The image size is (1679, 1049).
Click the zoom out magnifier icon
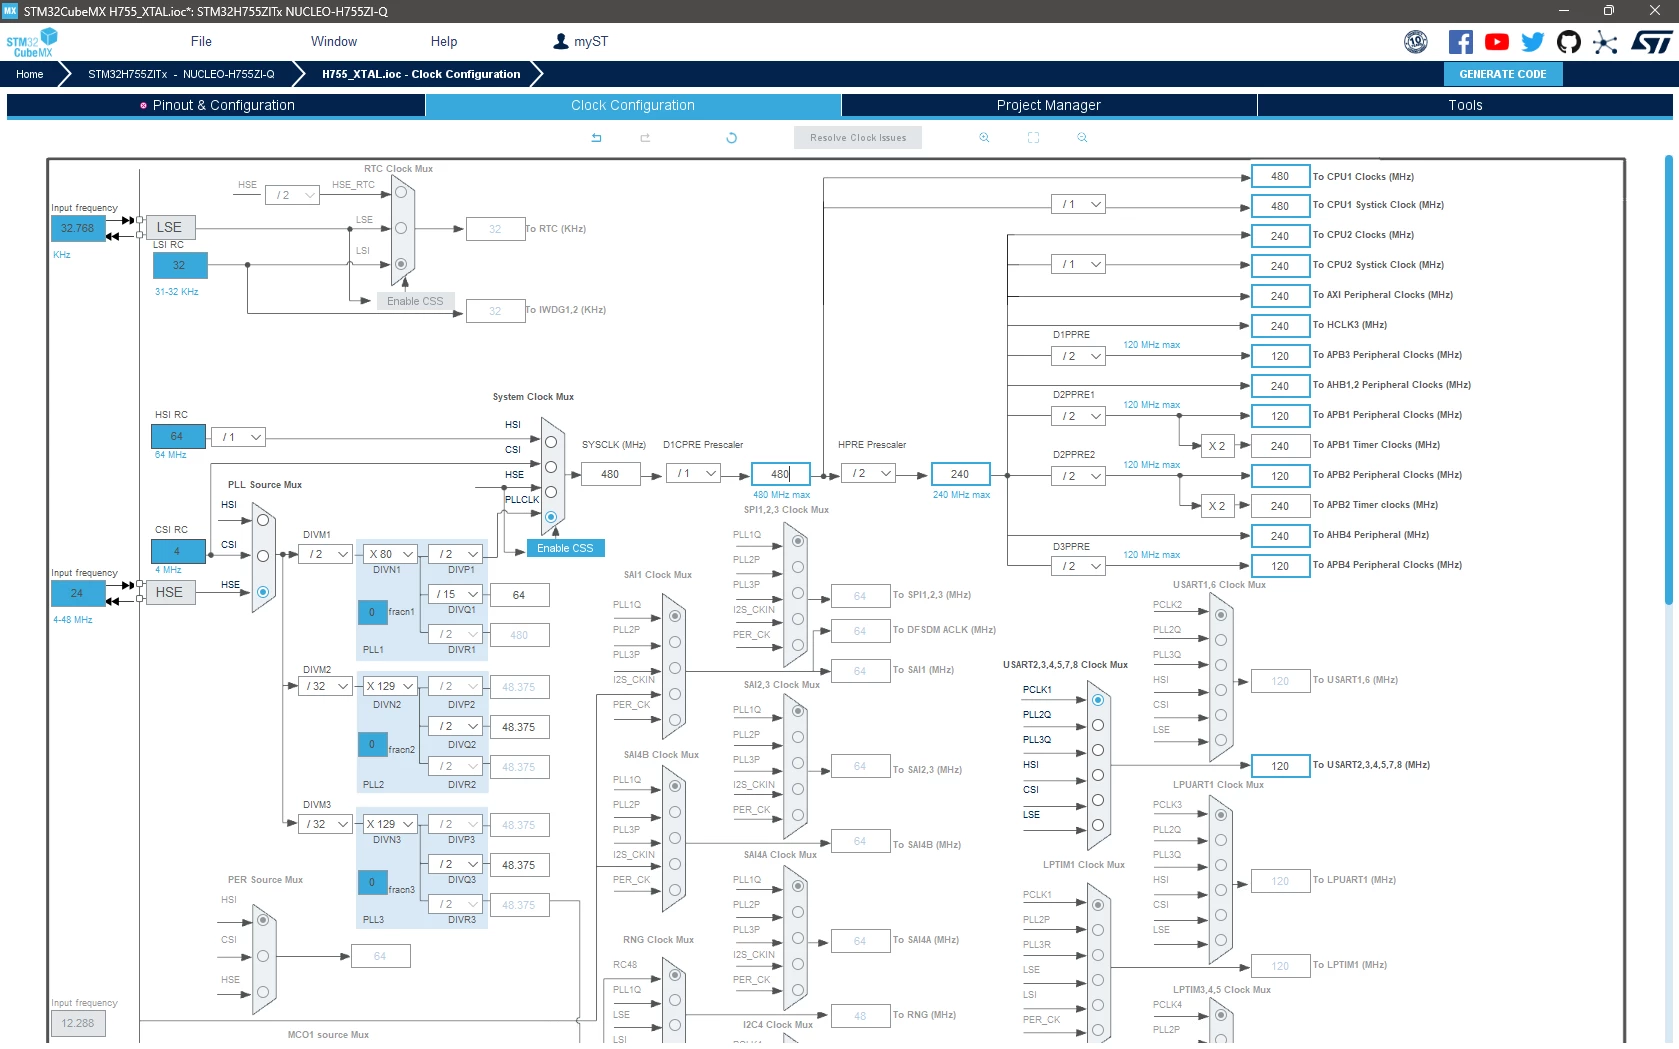pyautogui.click(x=1082, y=138)
